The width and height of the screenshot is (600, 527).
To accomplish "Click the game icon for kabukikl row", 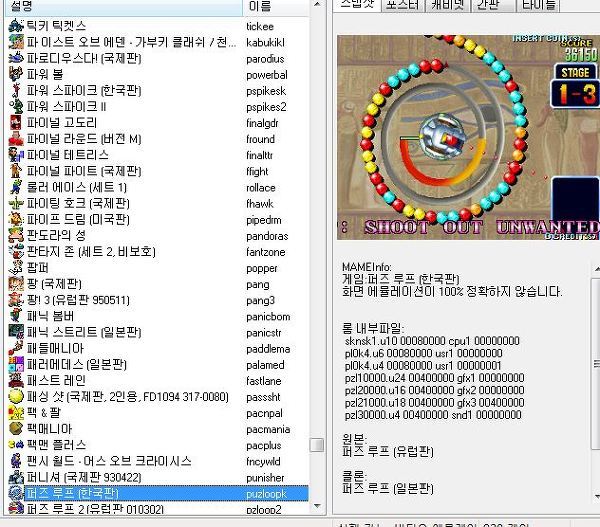I will (x=16, y=42).
